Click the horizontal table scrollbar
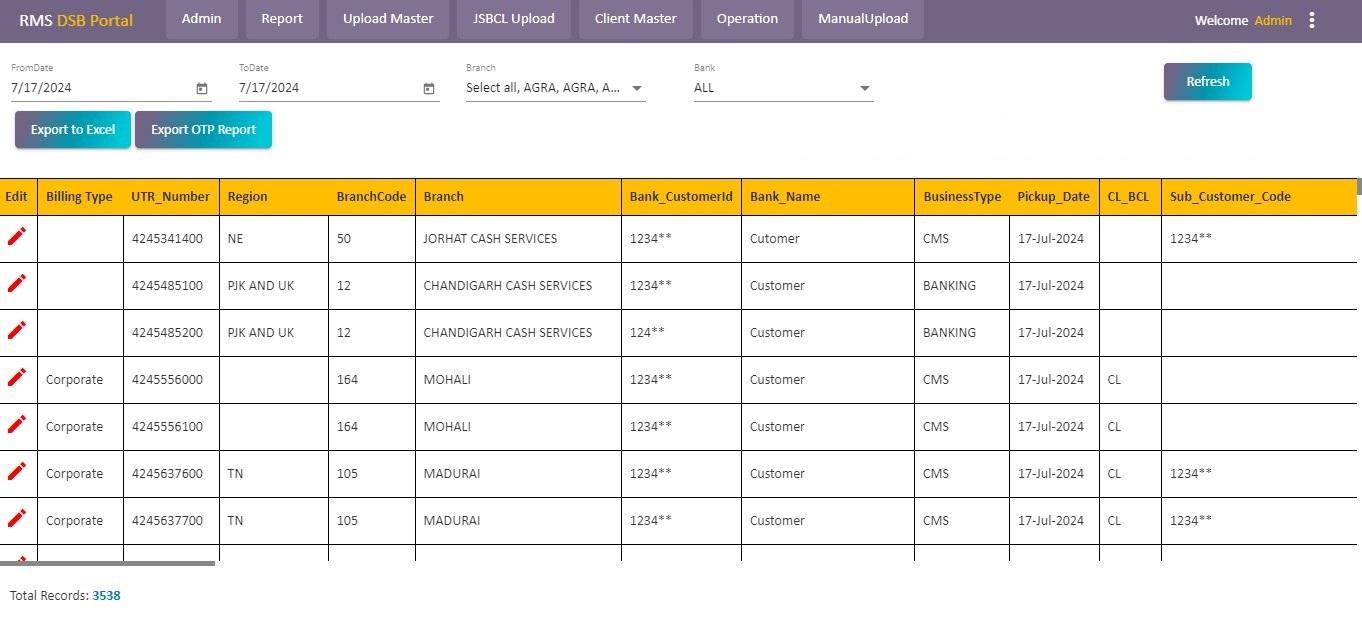 point(107,563)
